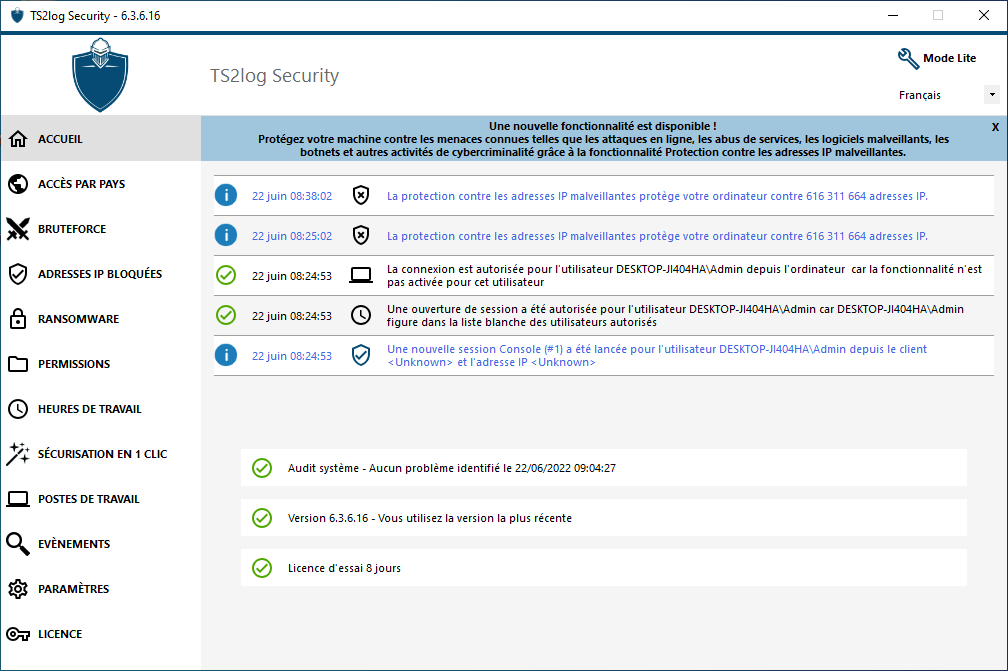Open Postes de travail section
1008x671 pixels.
click(101, 499)
